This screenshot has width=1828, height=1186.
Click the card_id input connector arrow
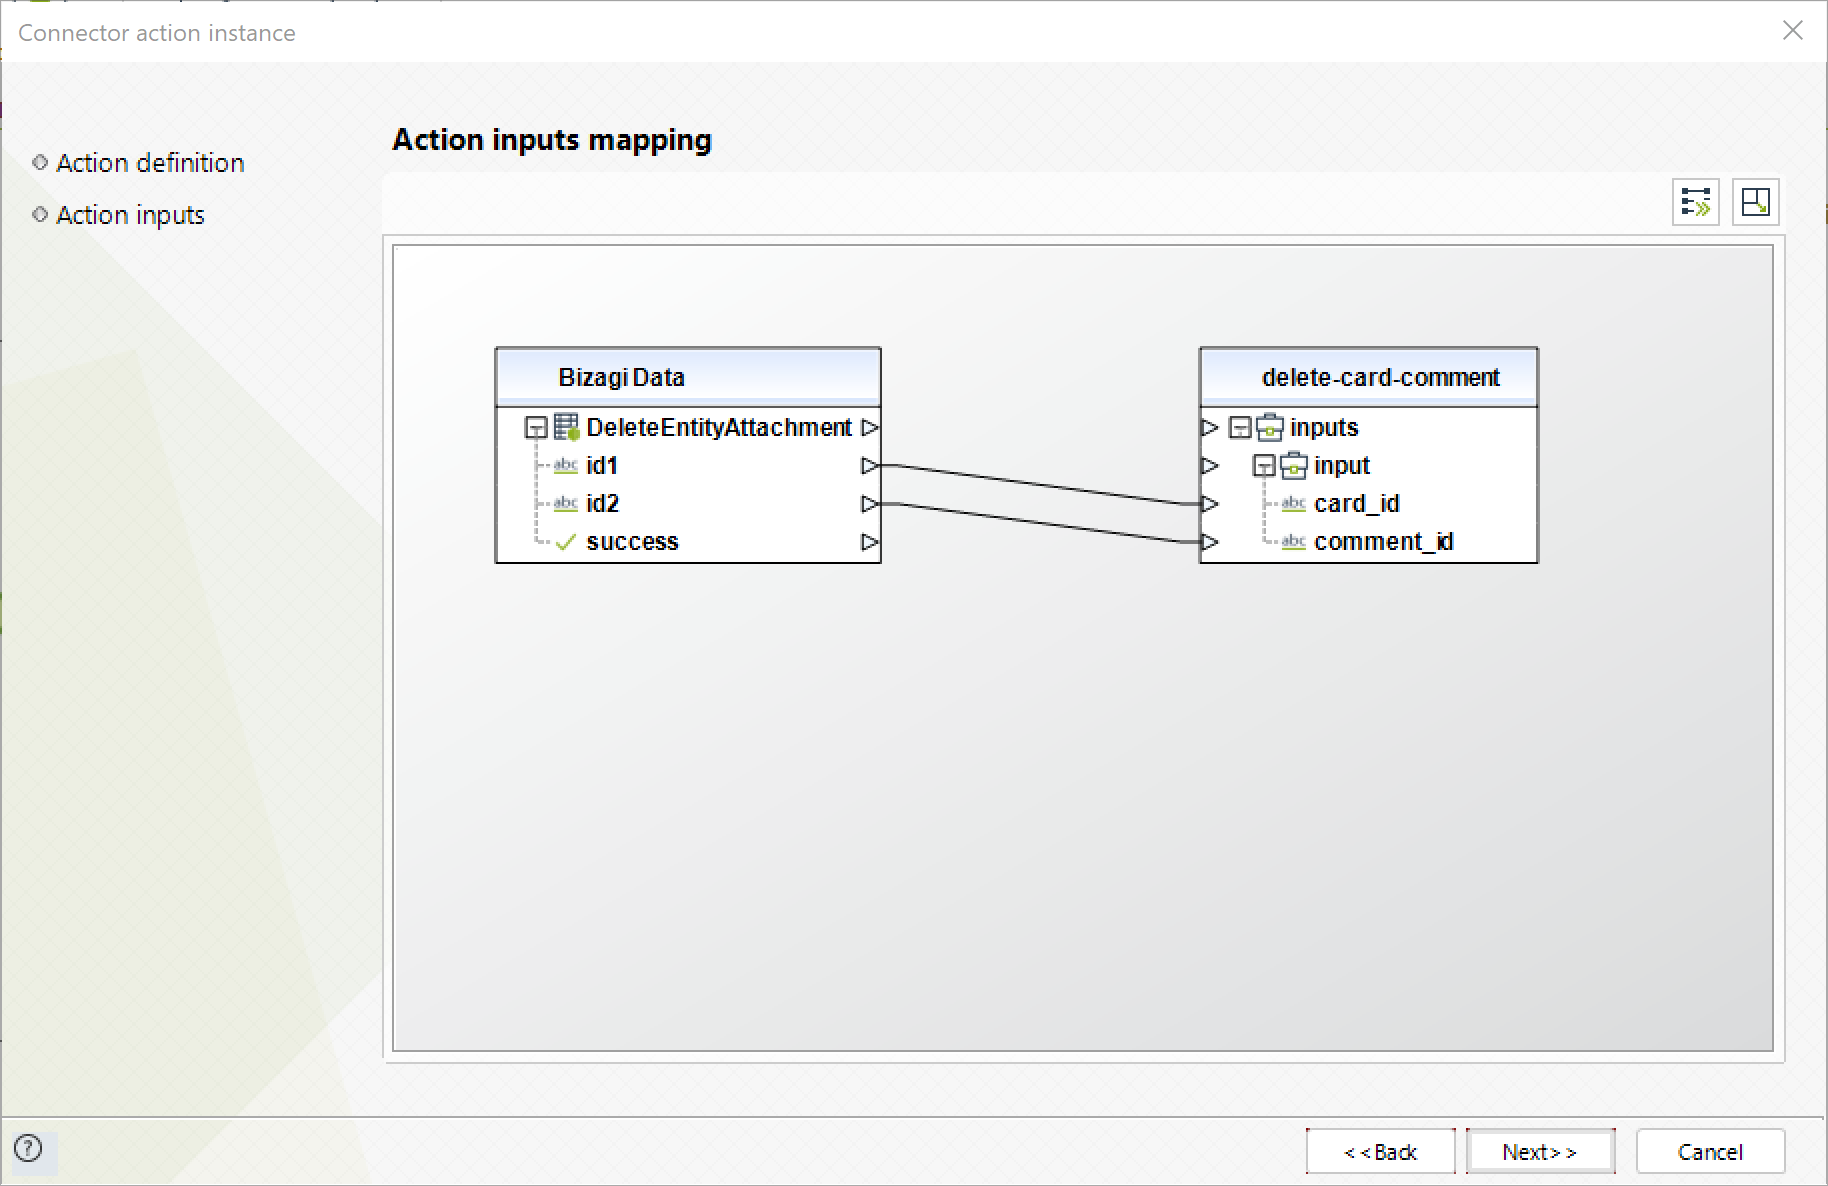(1210, 504)
